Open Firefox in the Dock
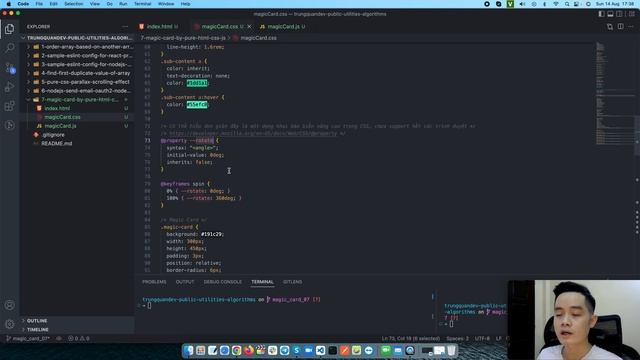The image size is (640, 360). pos(248,350)
